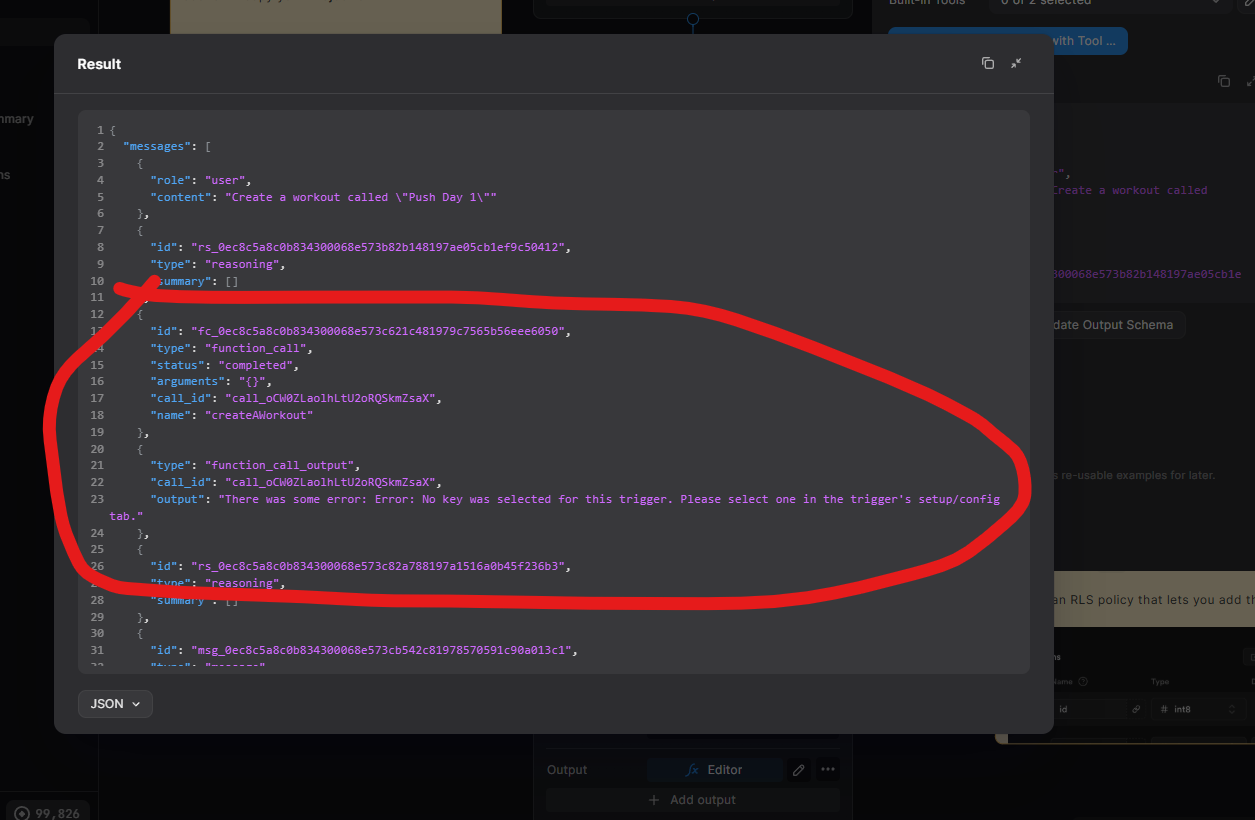This screenshot has height=820, width=1255.
Task: Copy the Result JSON with the copy icon
Action: pos(988,63)
